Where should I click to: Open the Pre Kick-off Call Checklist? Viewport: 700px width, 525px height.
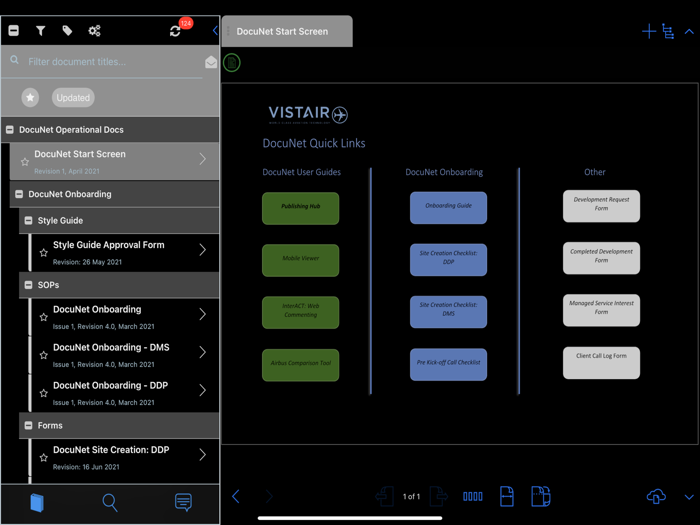[x=448, y=364]
